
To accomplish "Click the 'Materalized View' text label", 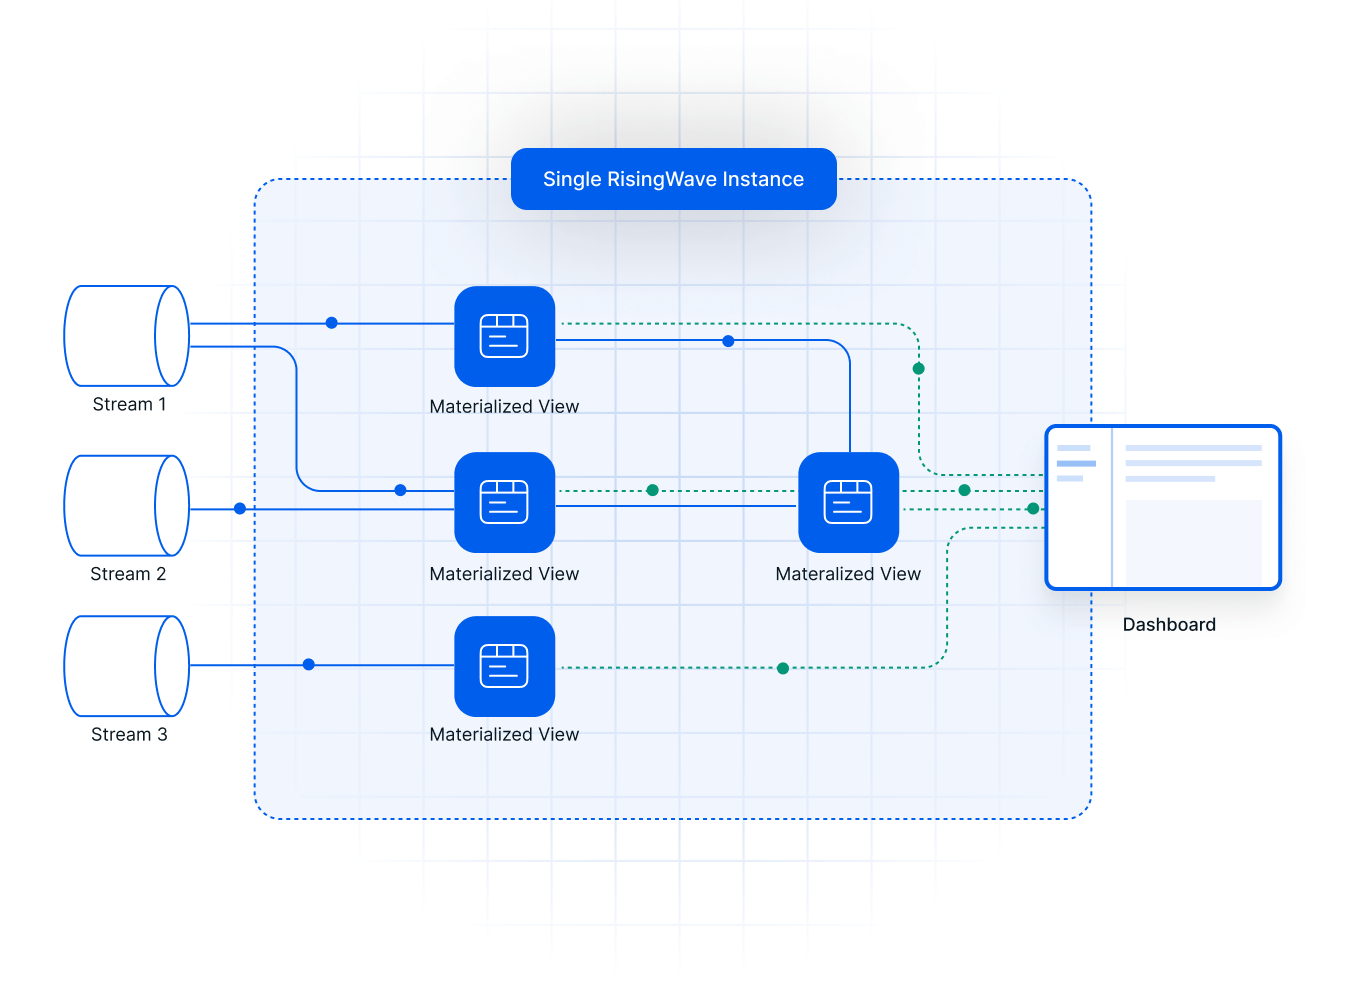I will [848, 574].
